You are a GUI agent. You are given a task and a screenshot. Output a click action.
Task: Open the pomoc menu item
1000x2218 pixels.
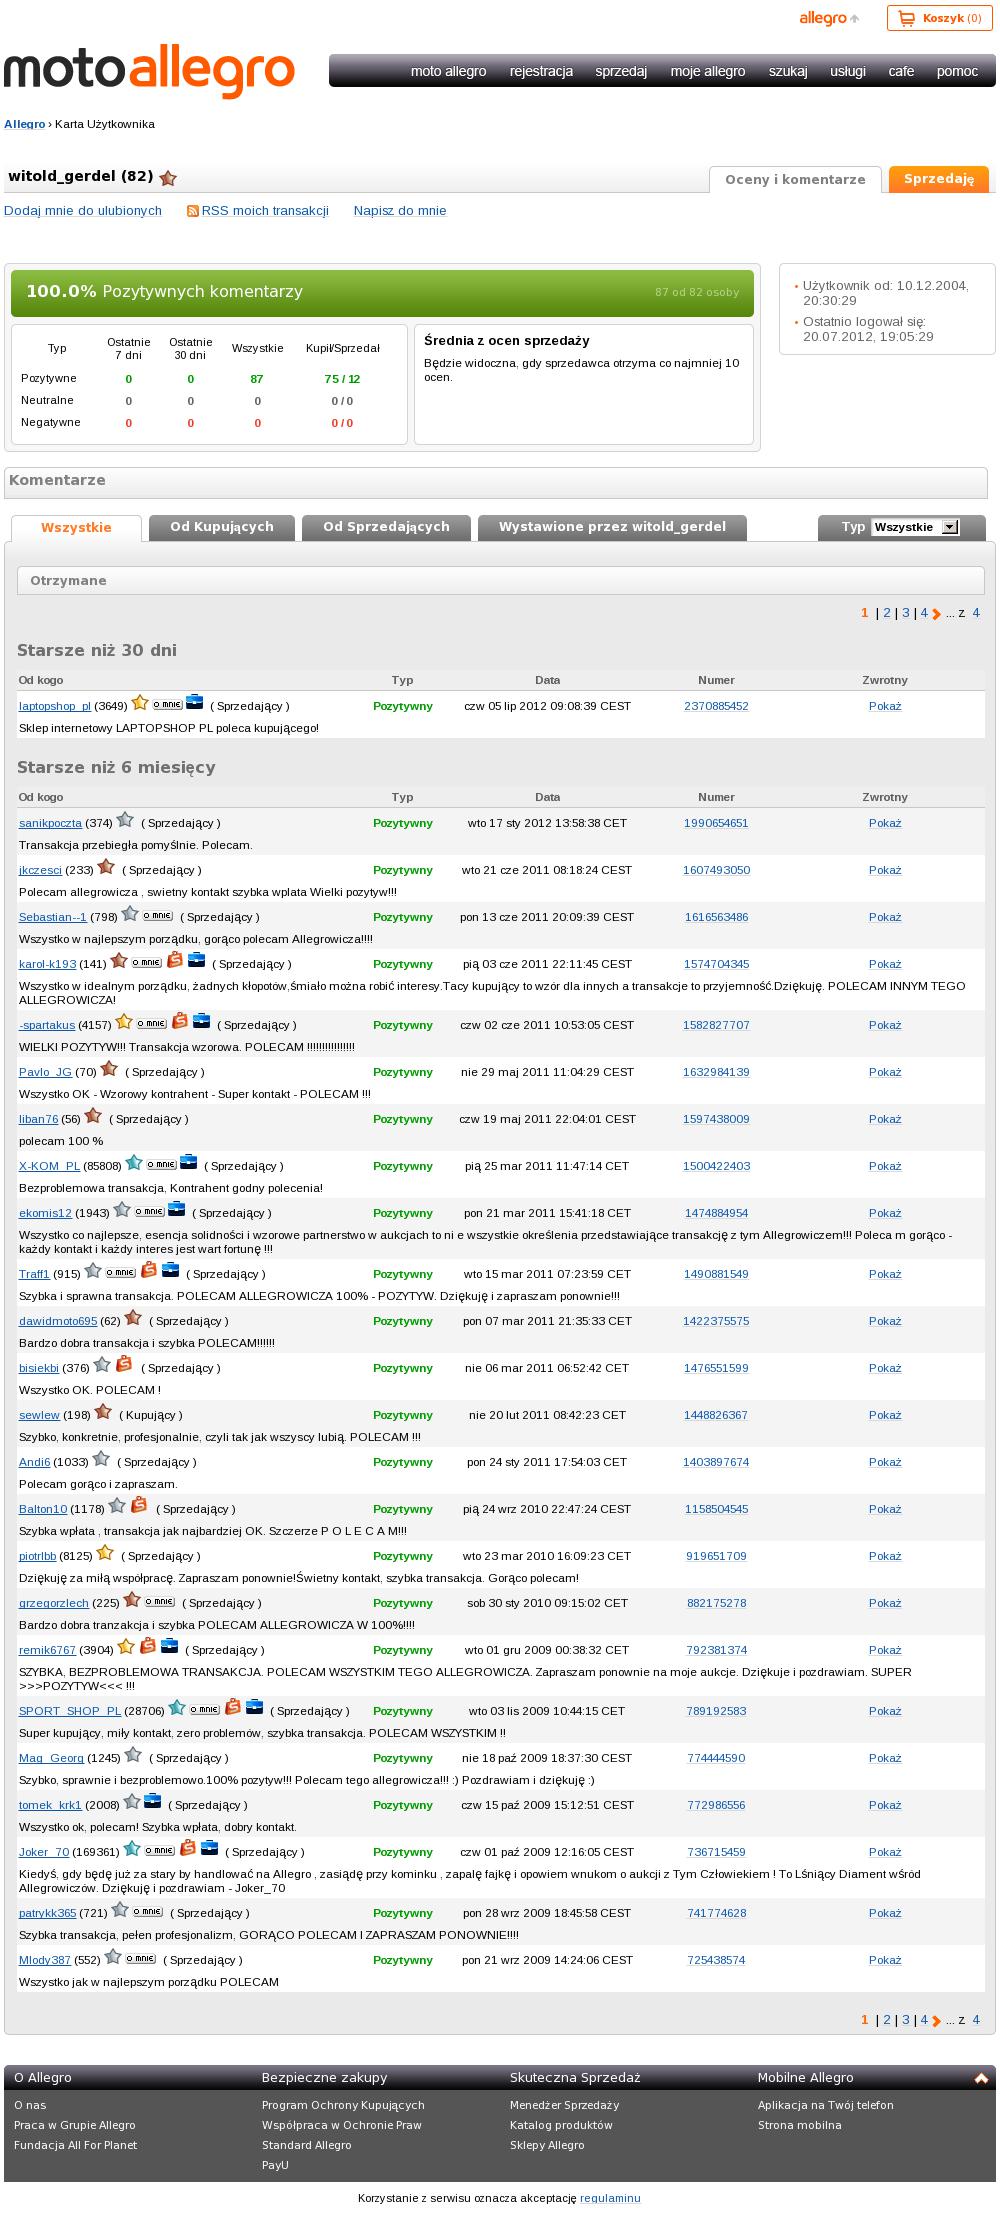pos(957,71)
